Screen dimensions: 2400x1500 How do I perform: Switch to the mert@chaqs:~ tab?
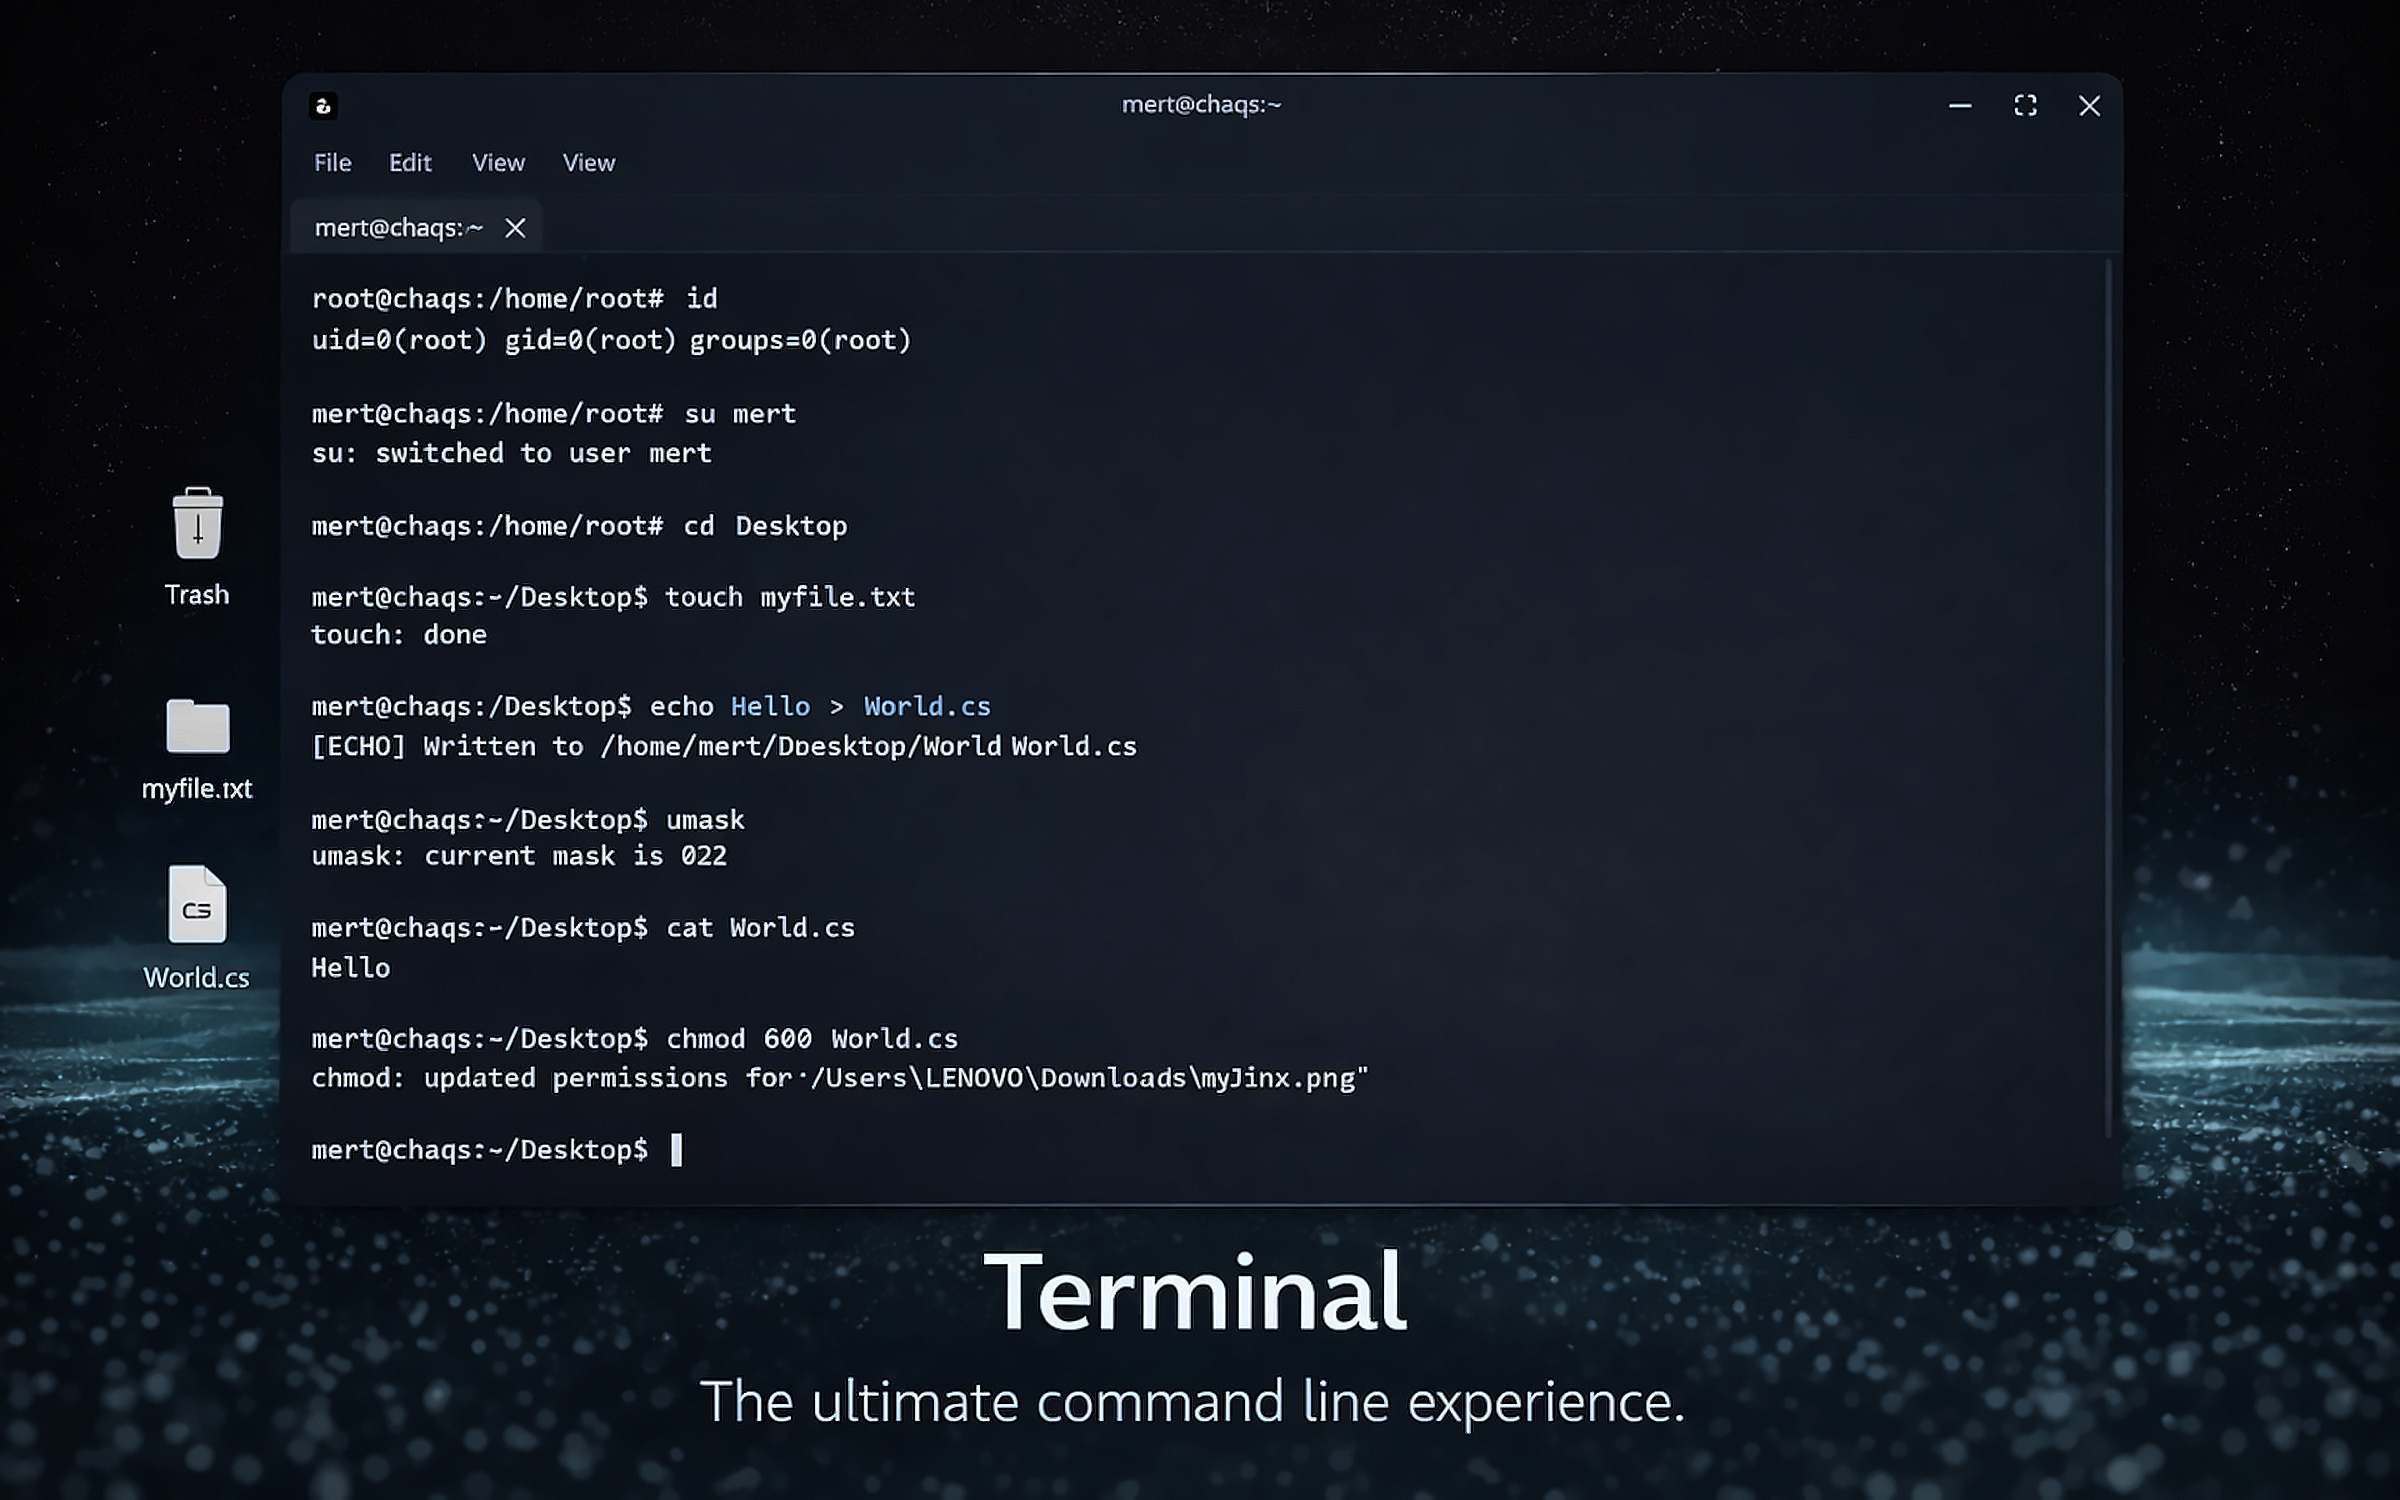click(398, 228)
